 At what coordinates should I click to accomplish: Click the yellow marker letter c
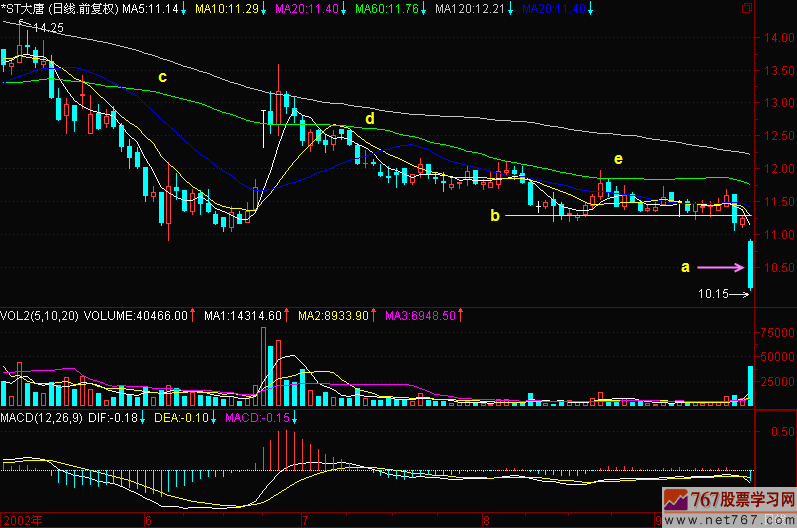pos(162,76)
